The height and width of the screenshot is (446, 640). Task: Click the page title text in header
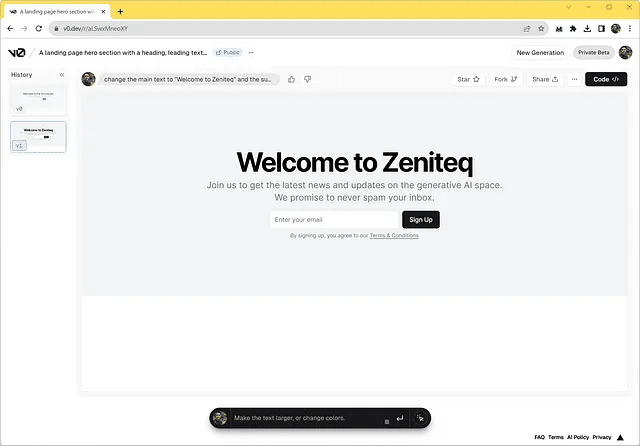[x=123, y=53]
